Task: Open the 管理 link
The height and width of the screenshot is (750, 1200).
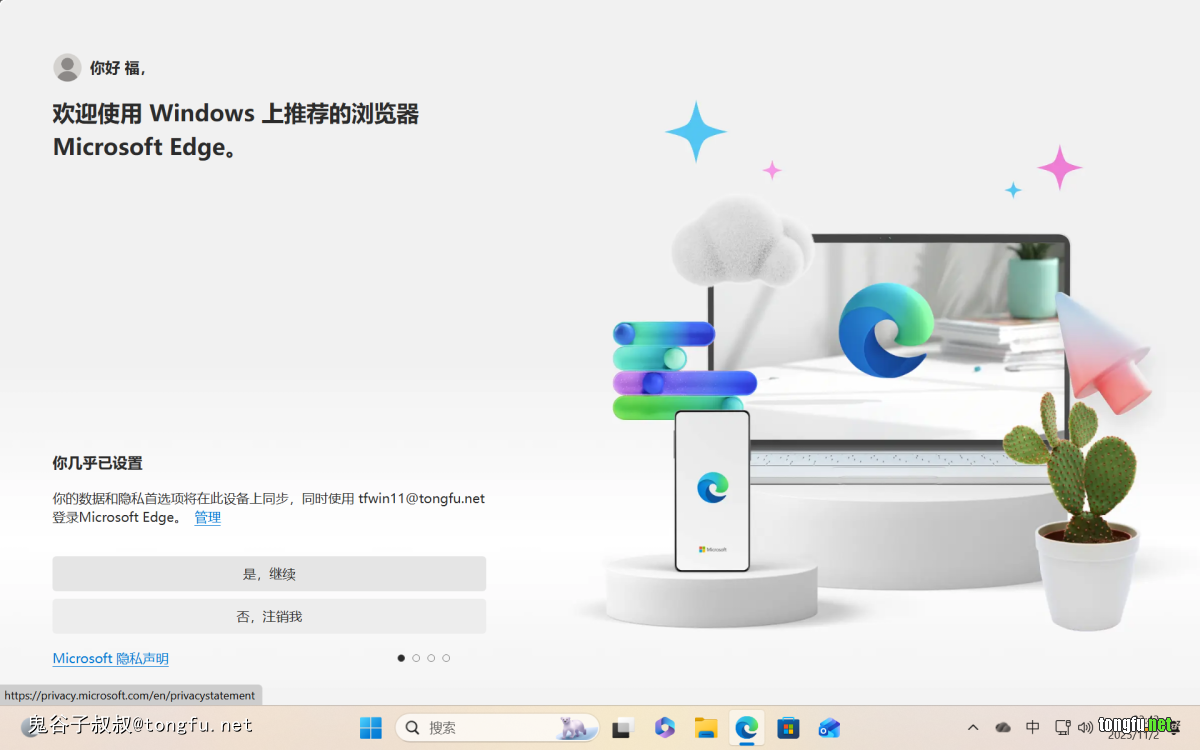Action: (x=207, y=518)
